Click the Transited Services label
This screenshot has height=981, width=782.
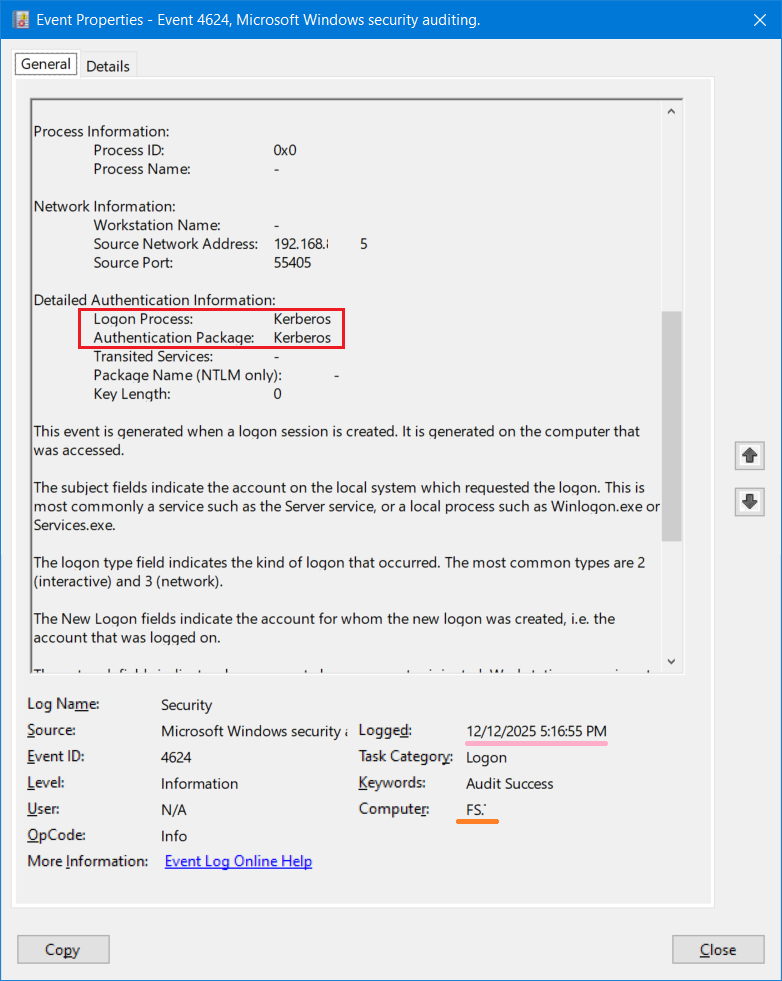coord(153,357)
